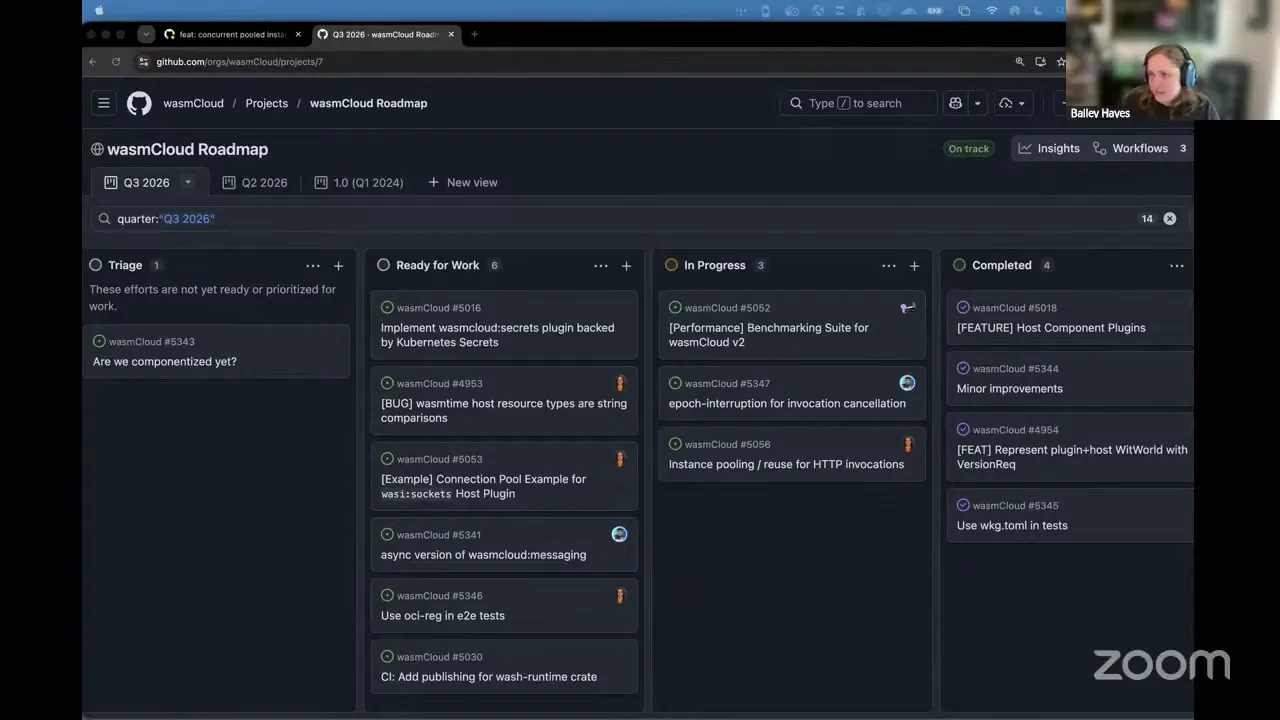The width and height of the screenshot is (1280, 720).
Task: Expand the Copilot options dropdown arrow
Action: point(977,103)
